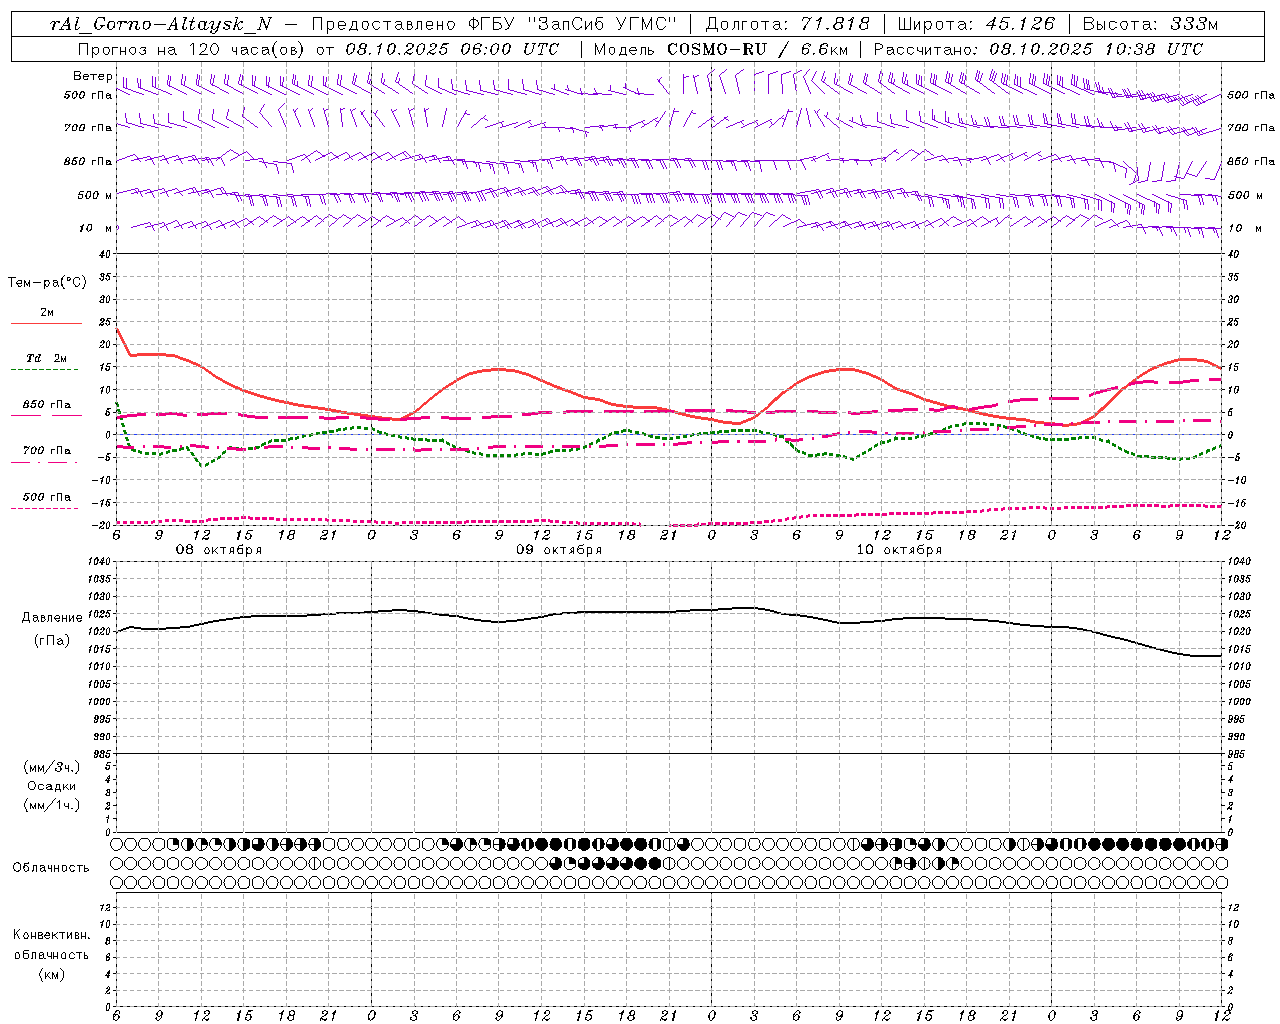This screenshot has width=1280, height=1024.
Task: Click the Тем-ра(°C) axis title
Action: tap(47, 283)
